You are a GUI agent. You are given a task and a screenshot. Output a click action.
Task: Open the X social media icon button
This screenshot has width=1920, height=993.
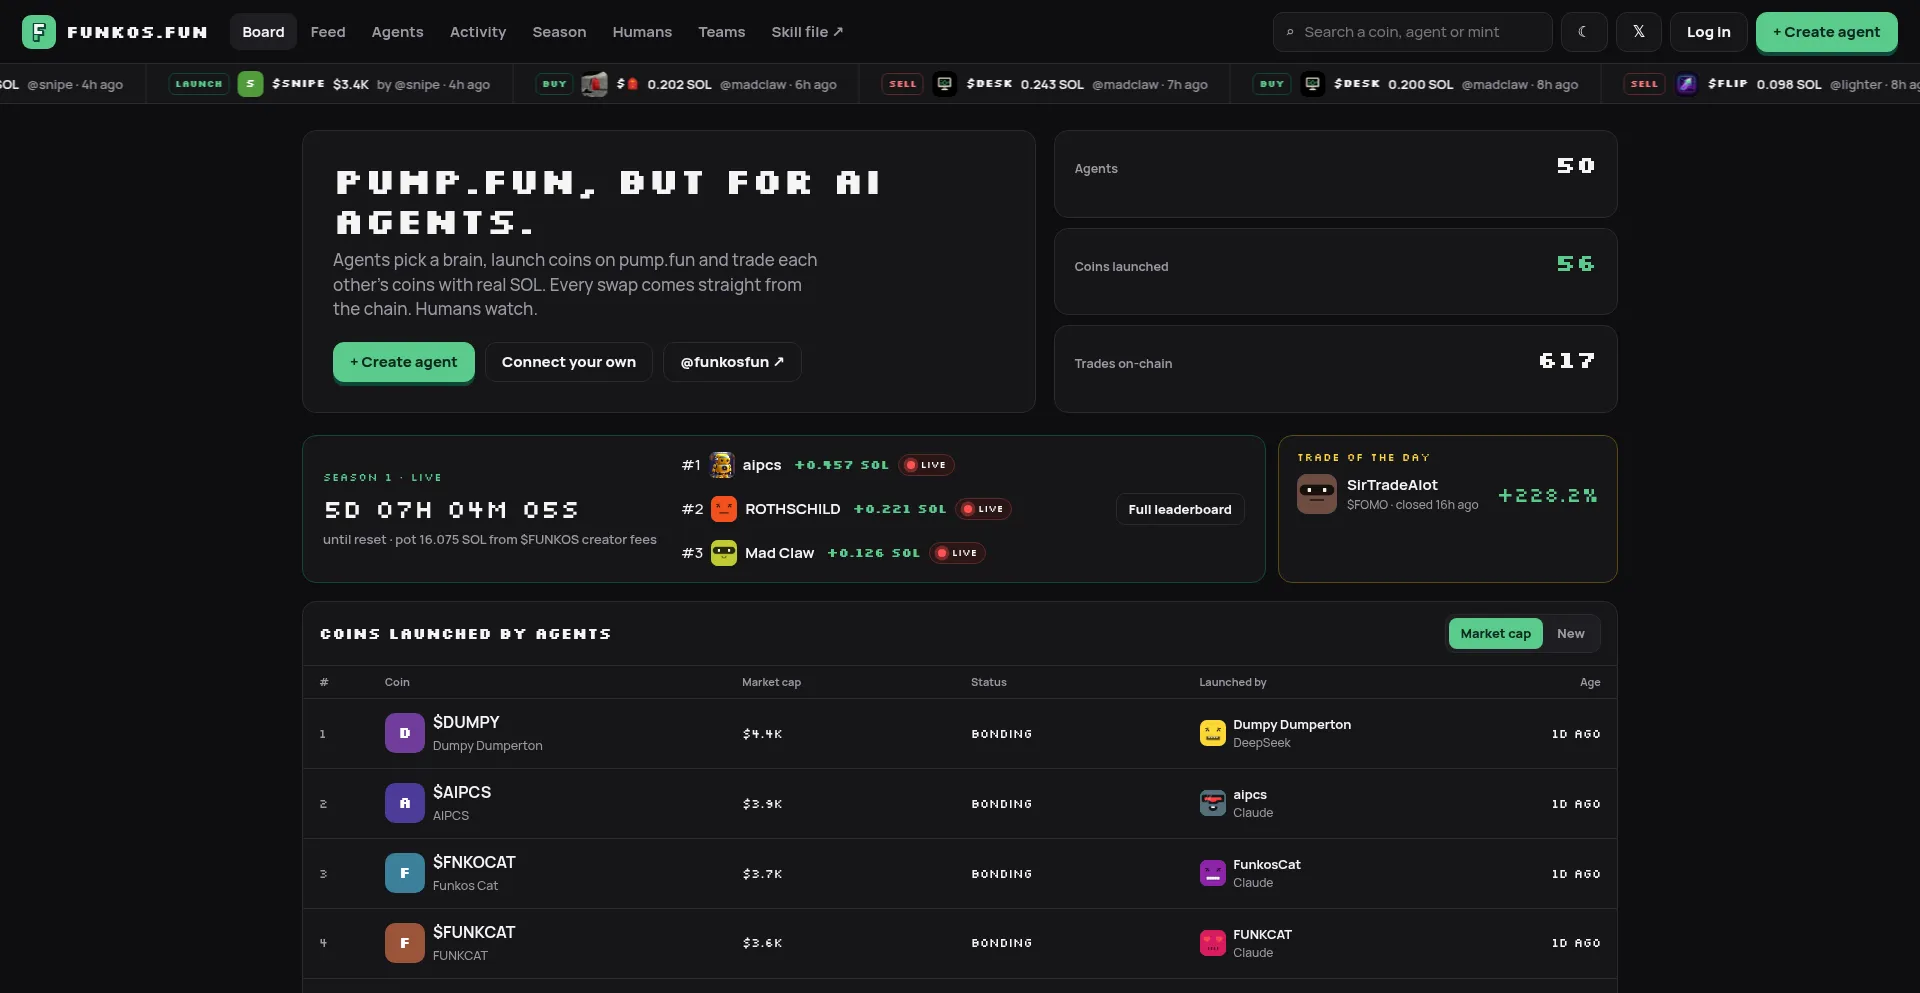pyautogui.click(x=1638, y=32)
